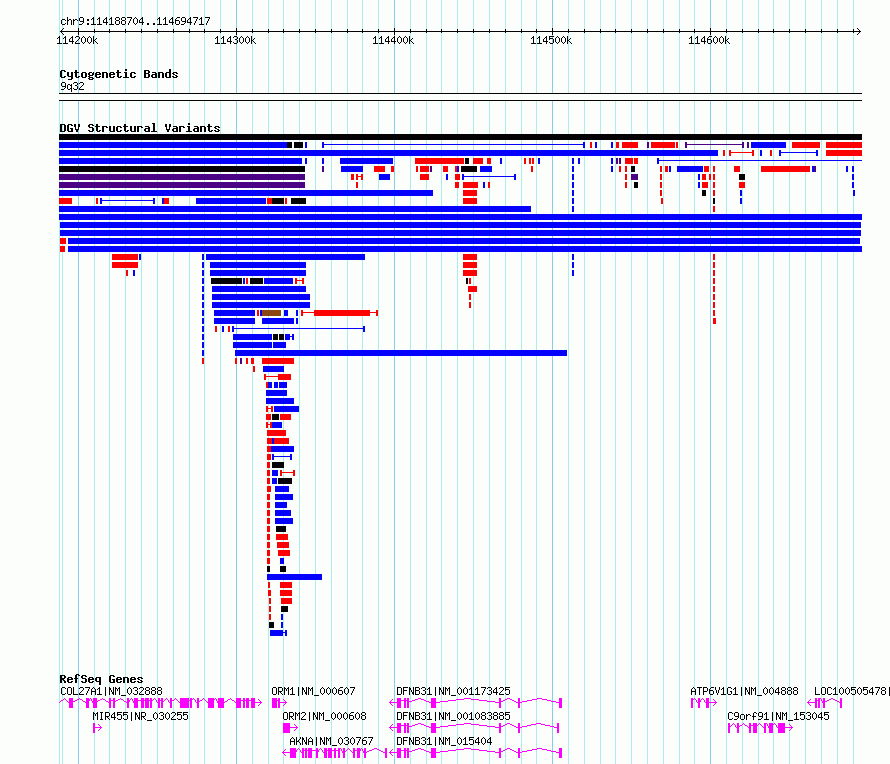The width and height of the screenshot is (890, 764).
Task: Select gene label MIR455|NR_030255
Action: (x=140, y=716)
